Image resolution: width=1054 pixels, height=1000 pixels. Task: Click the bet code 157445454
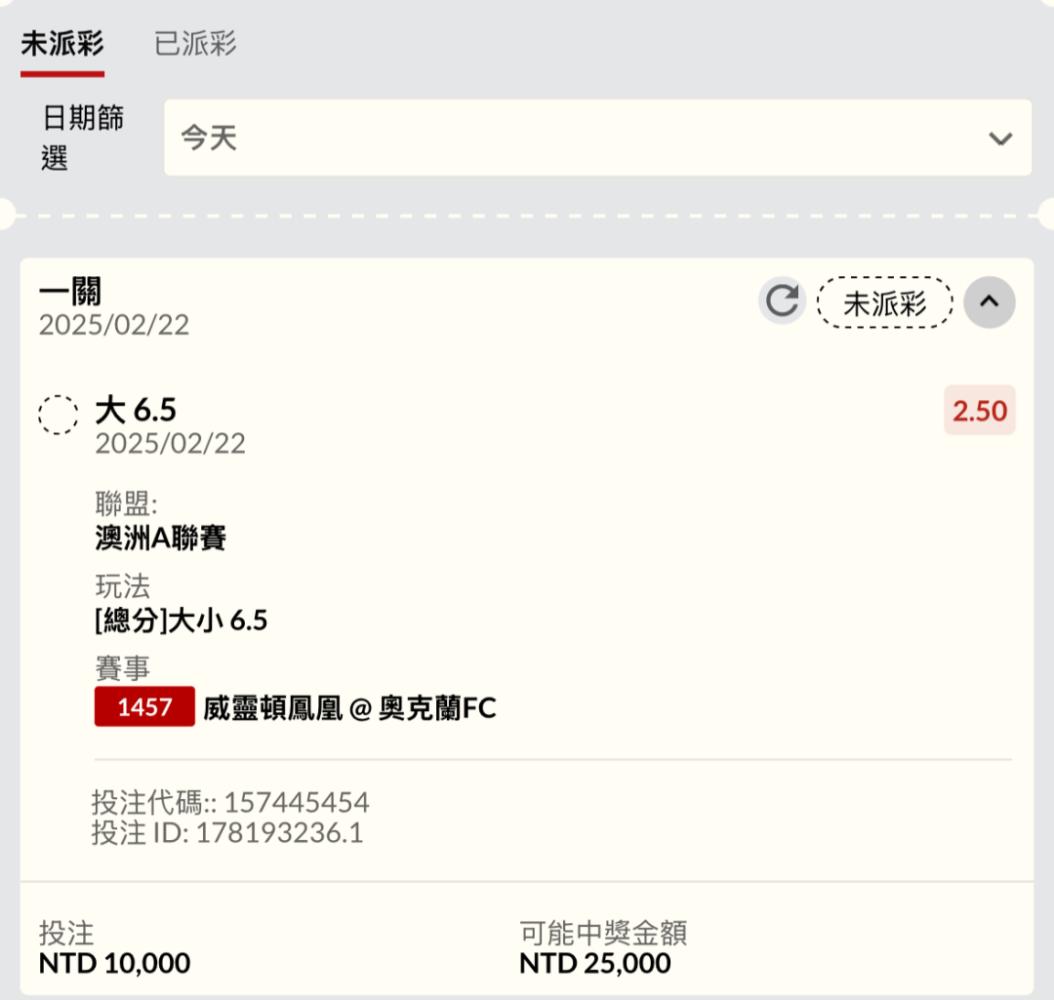296,802
